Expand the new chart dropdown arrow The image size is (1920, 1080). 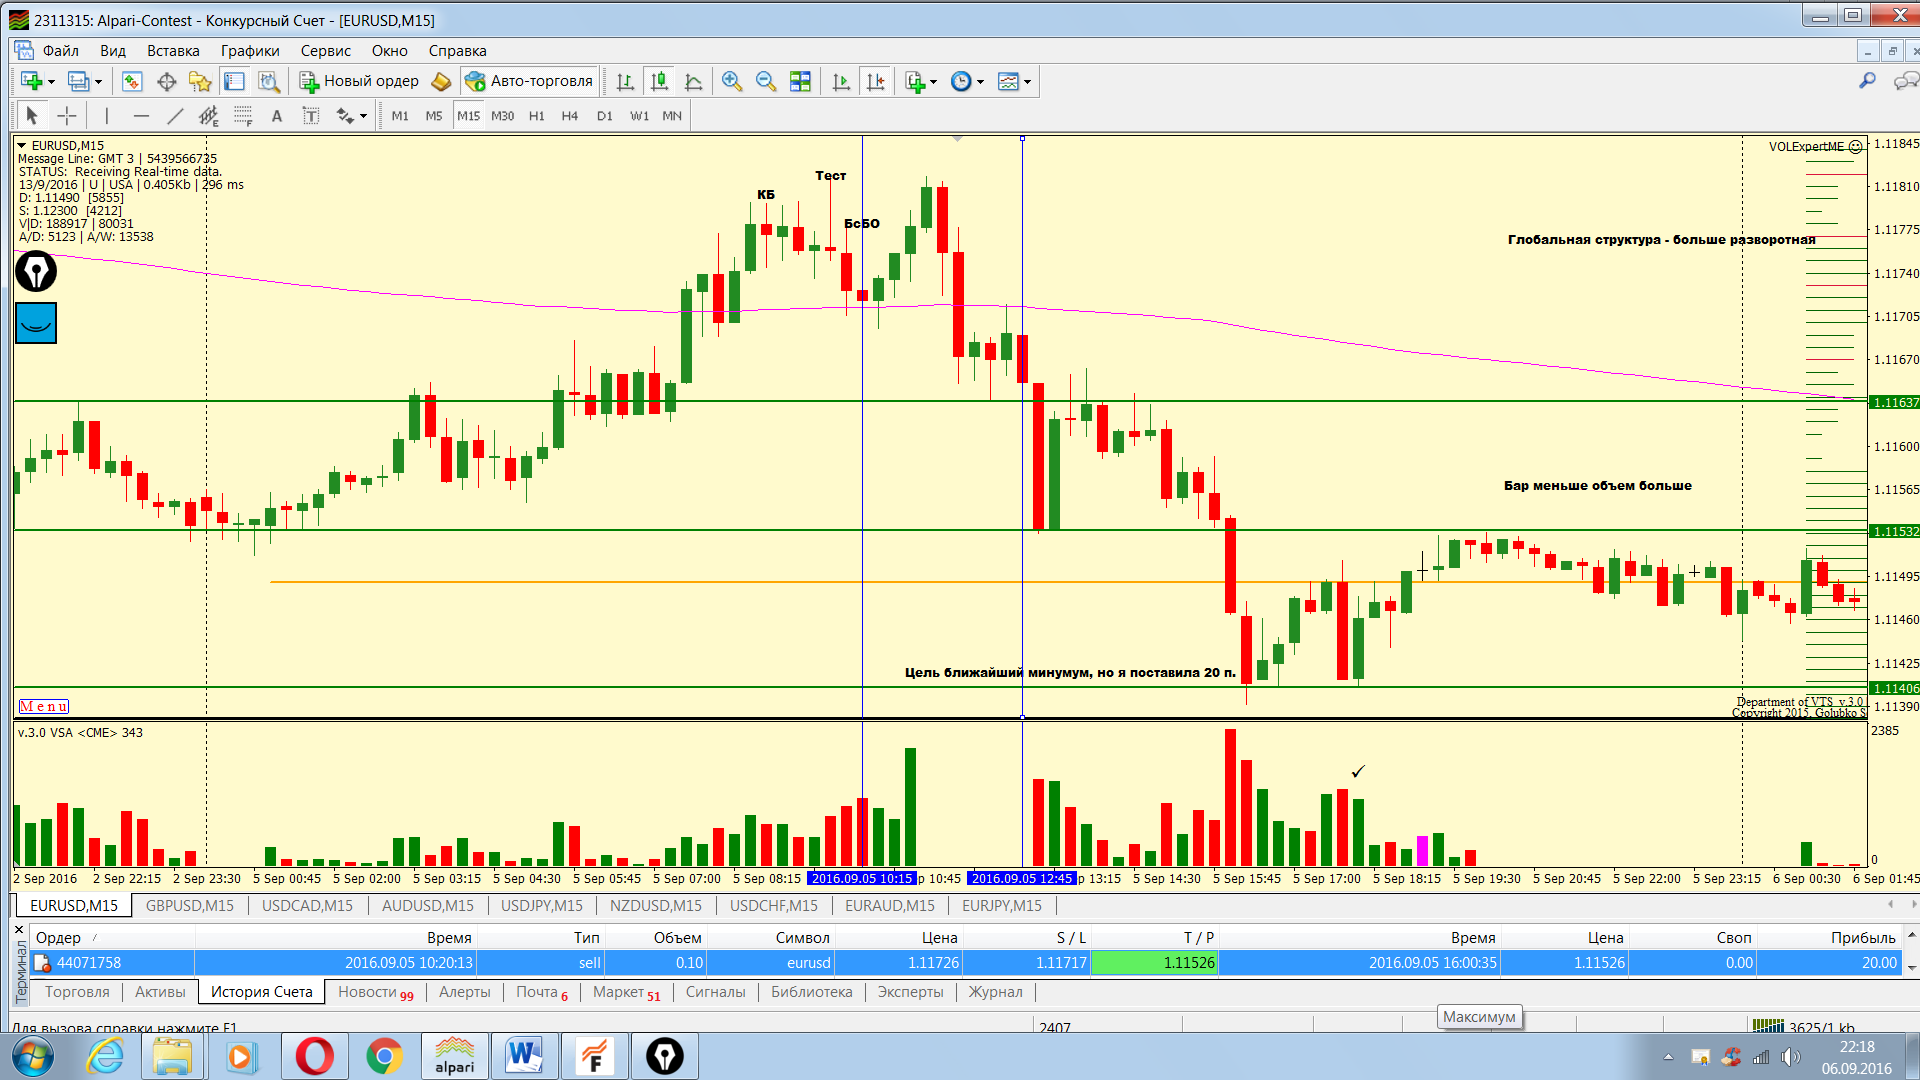pos(51,82)
